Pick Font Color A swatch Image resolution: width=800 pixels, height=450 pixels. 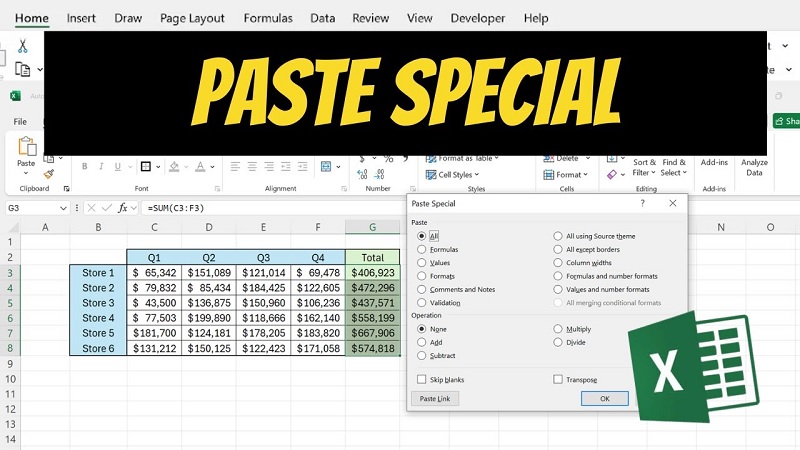pyautogui.click(x=201, y=166)
